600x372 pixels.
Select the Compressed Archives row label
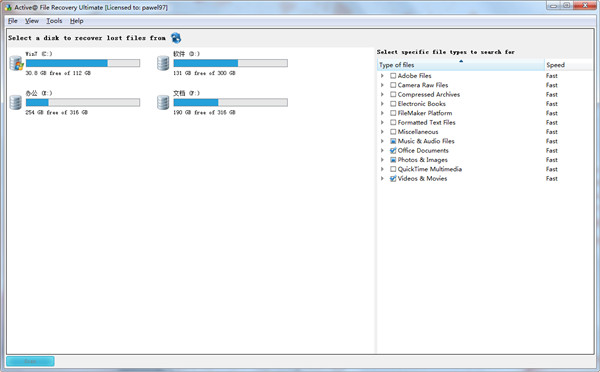point(429,95)
